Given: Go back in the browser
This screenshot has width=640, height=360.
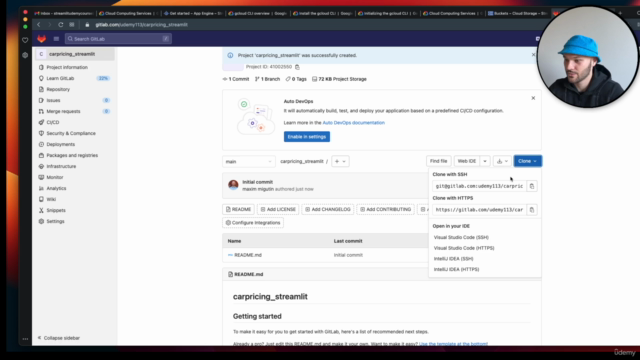Looking at the screenshot, I should pos(39,24).
